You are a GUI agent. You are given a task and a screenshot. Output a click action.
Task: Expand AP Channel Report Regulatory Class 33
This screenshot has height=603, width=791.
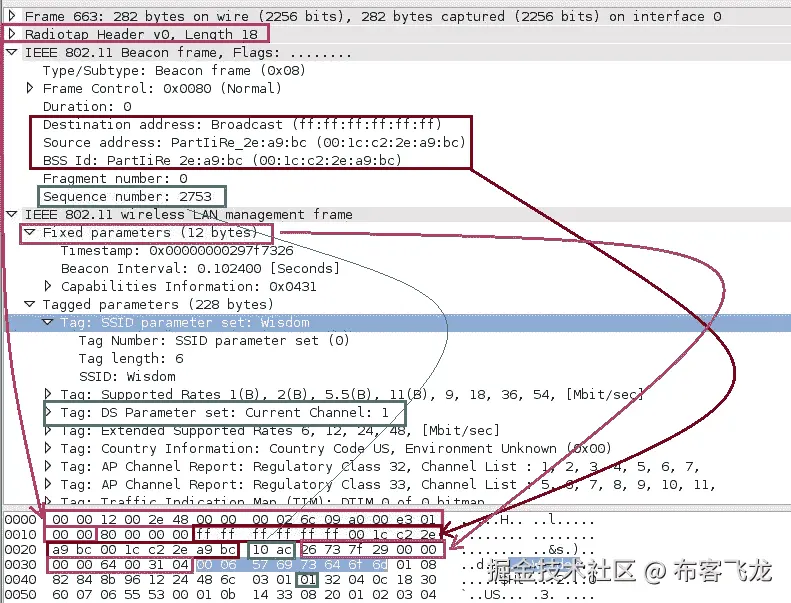(48, 484)
